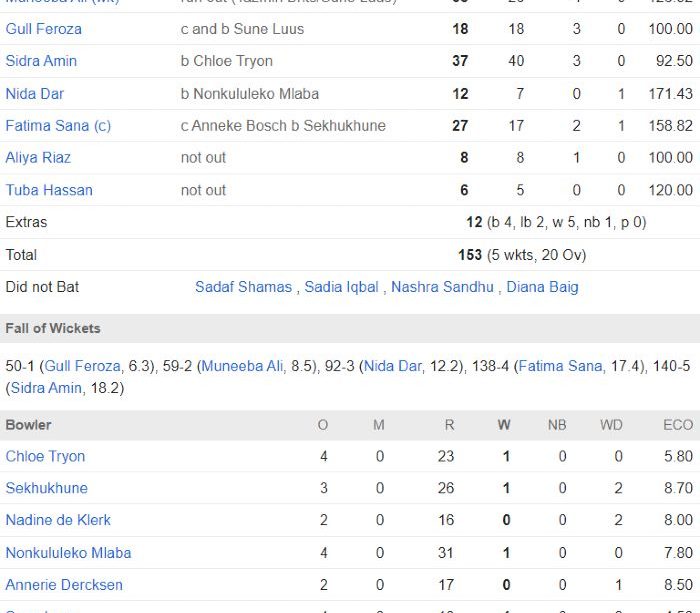700x613 pixels.
Task: Click Nonkululeko Mlaba in bowler table
Action: (68, 553)
